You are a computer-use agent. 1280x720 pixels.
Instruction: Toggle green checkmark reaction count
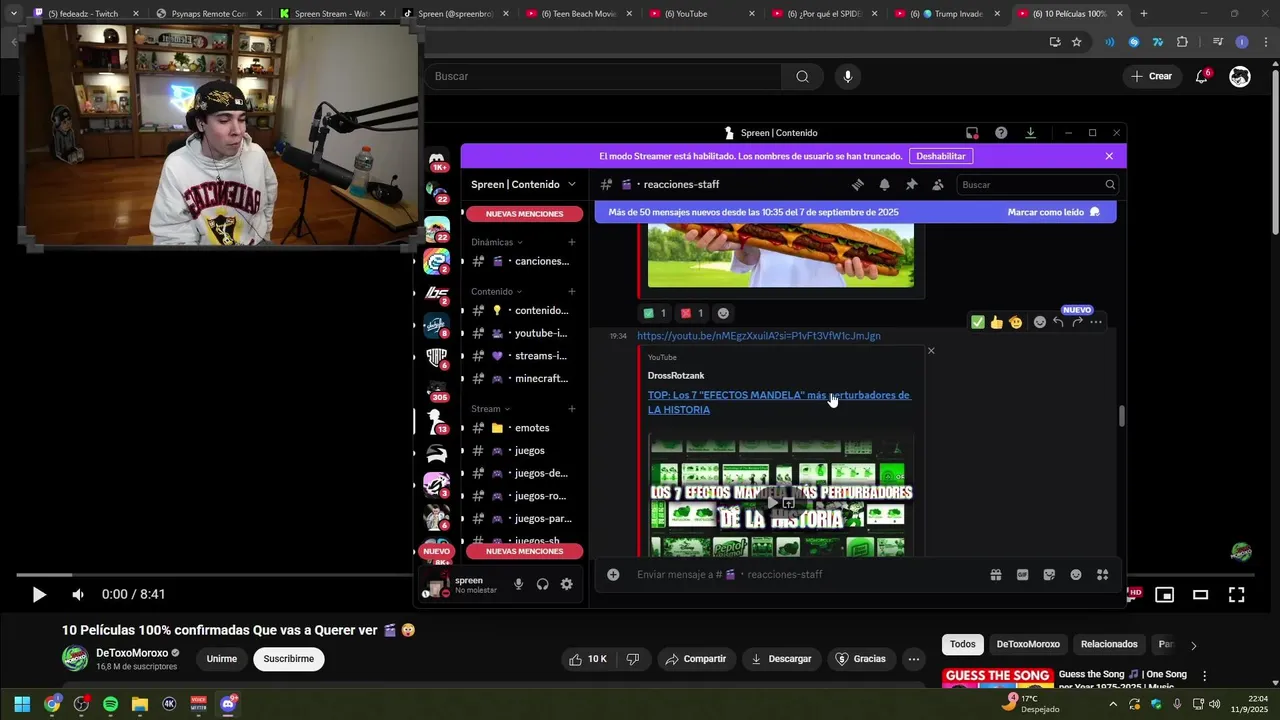(x=655, y=313)
